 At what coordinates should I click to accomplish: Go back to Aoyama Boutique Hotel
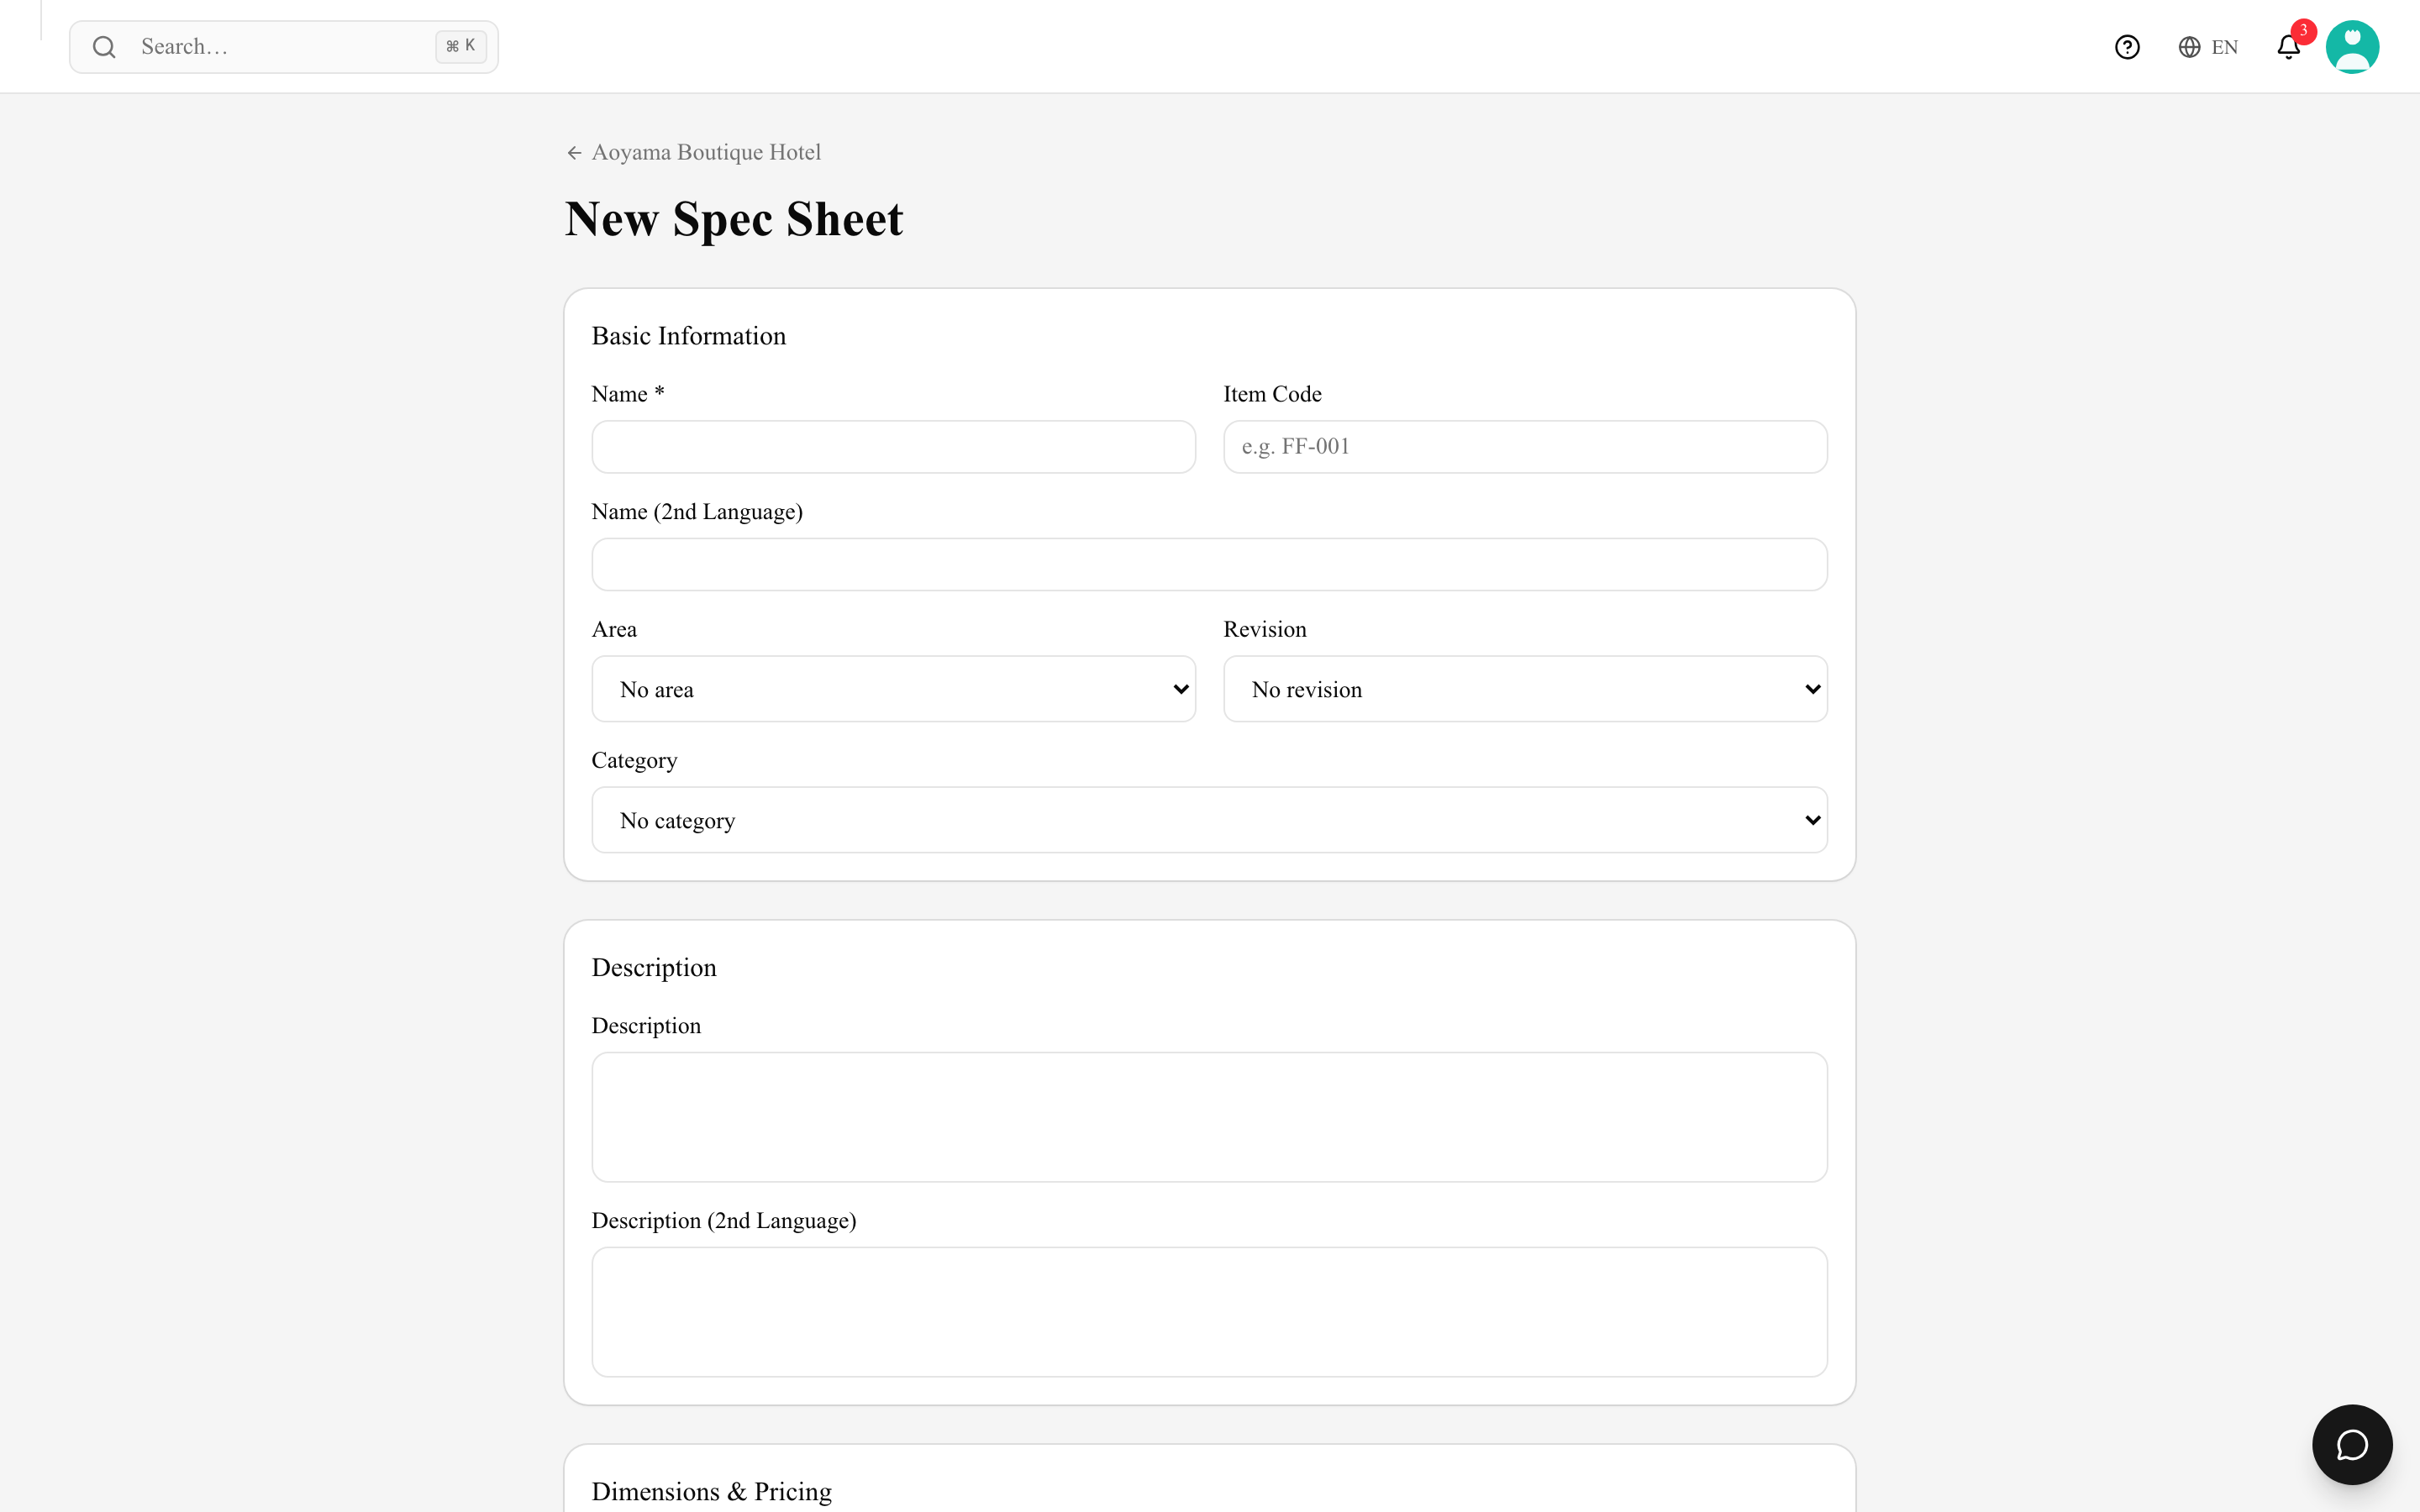706,152
